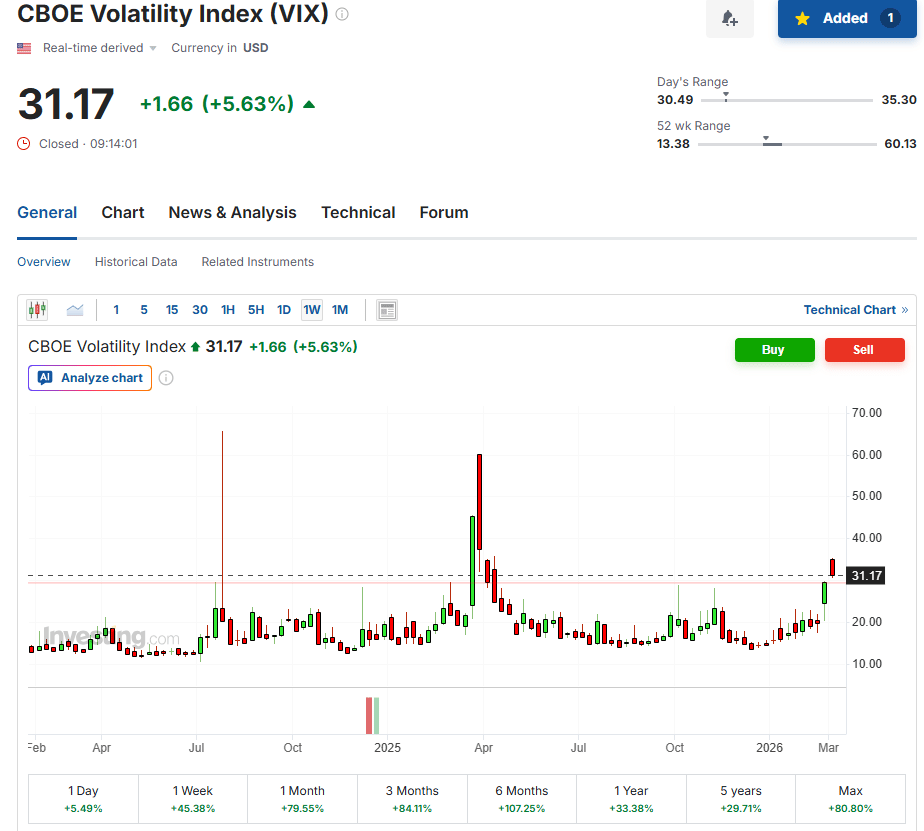
Task: Select the 1M interval
Action: coord(340,310)
